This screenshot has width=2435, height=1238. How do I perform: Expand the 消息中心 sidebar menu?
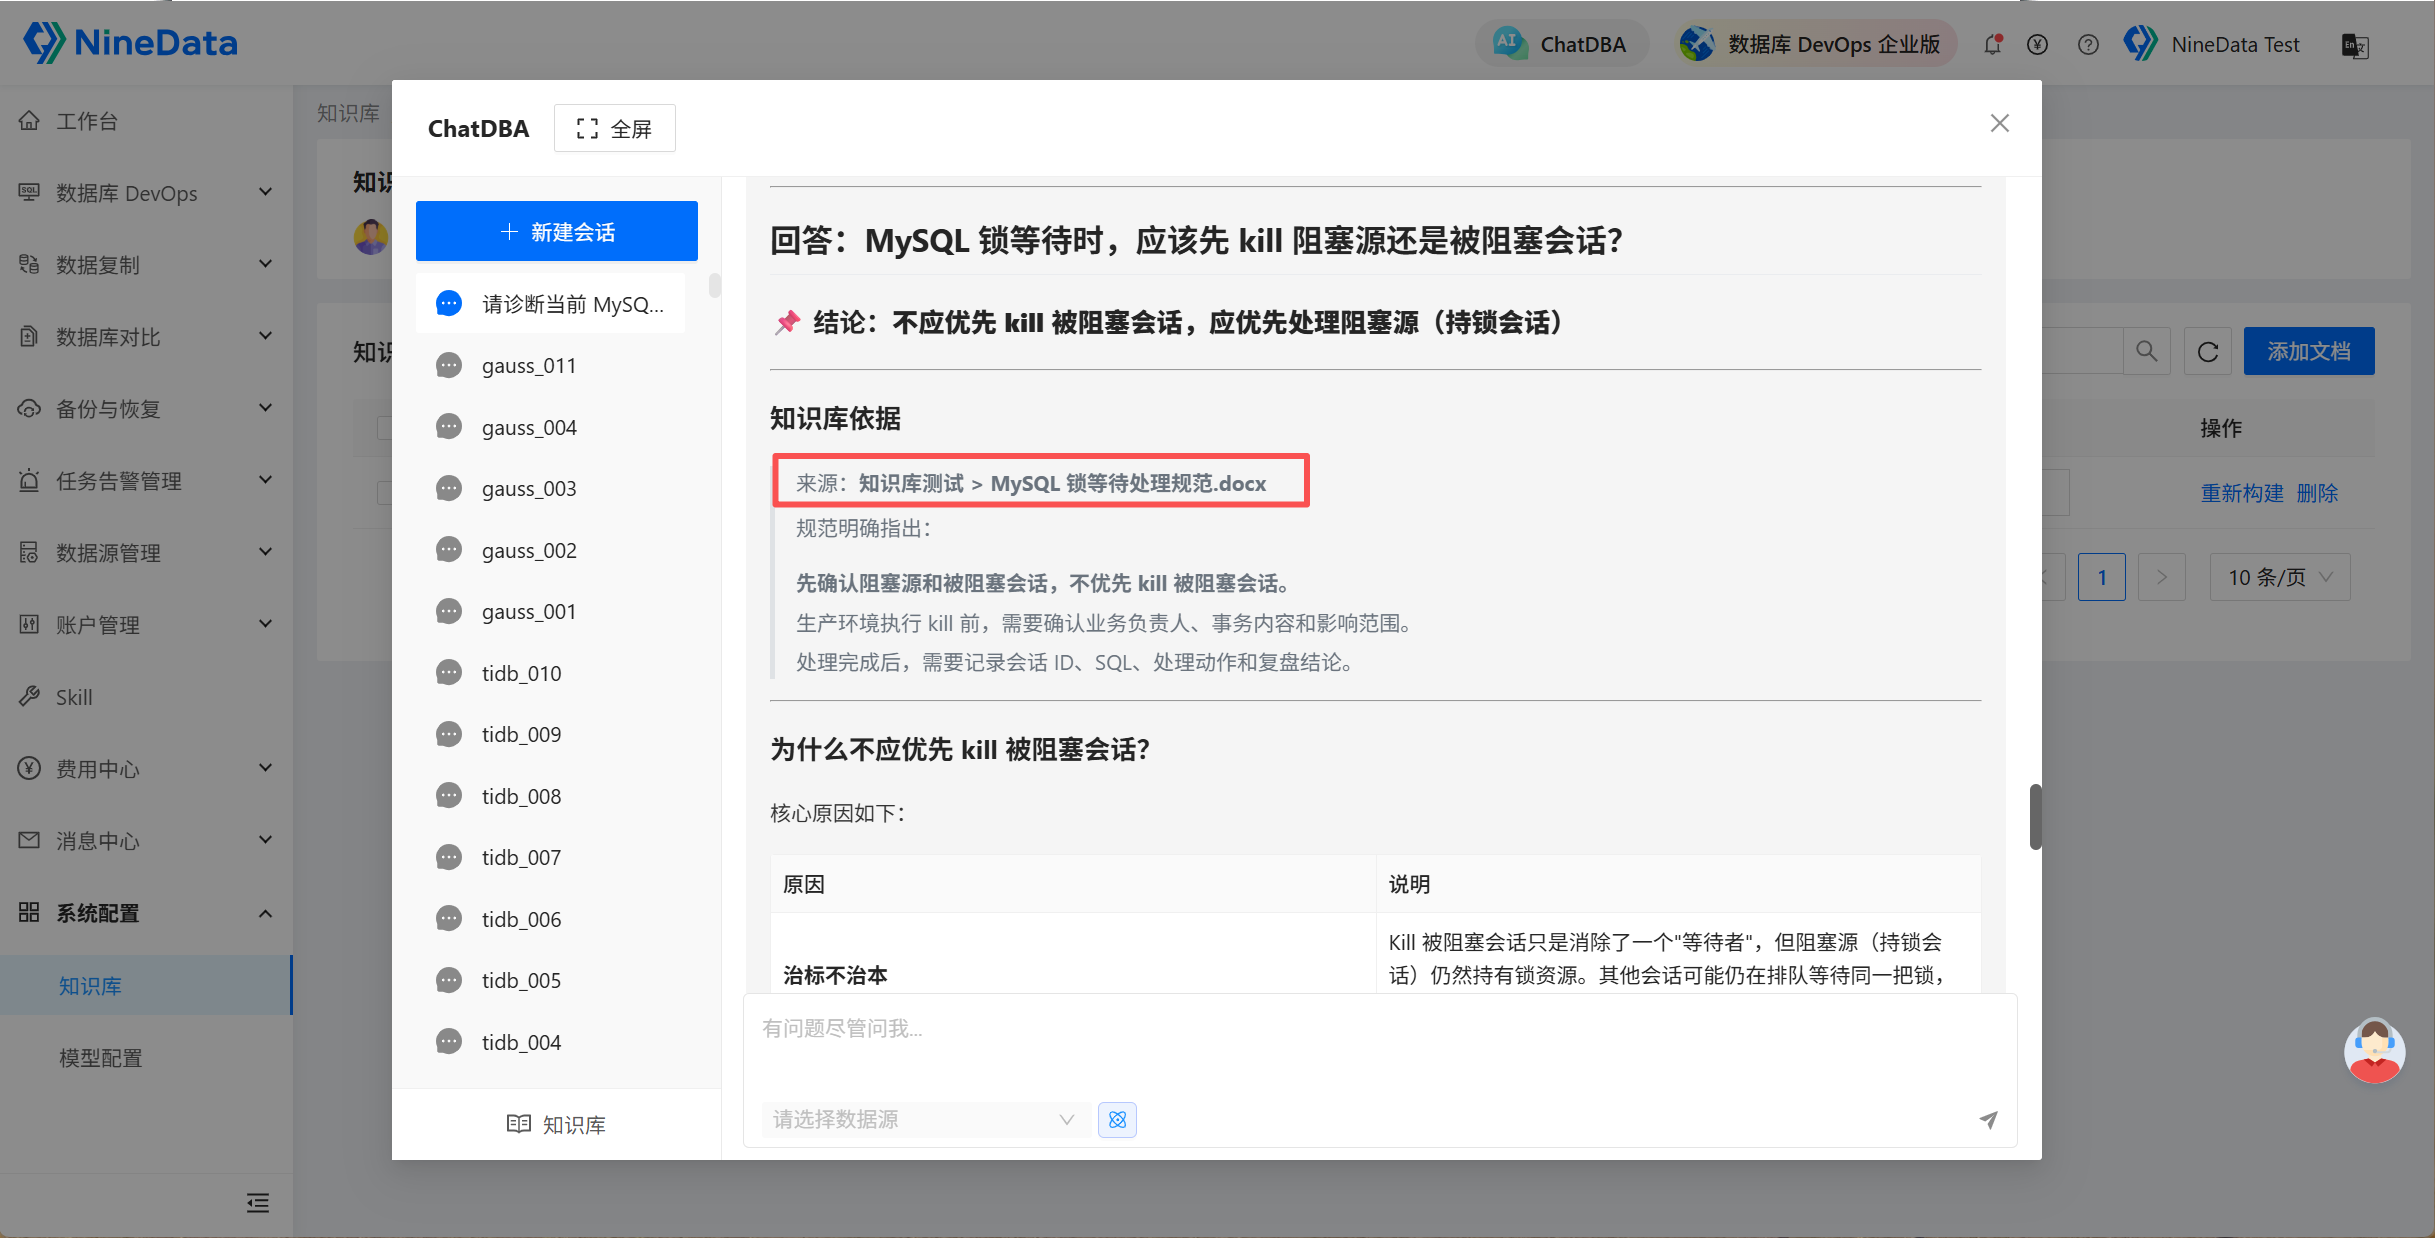pyautogui.click(x=146, y=841)
